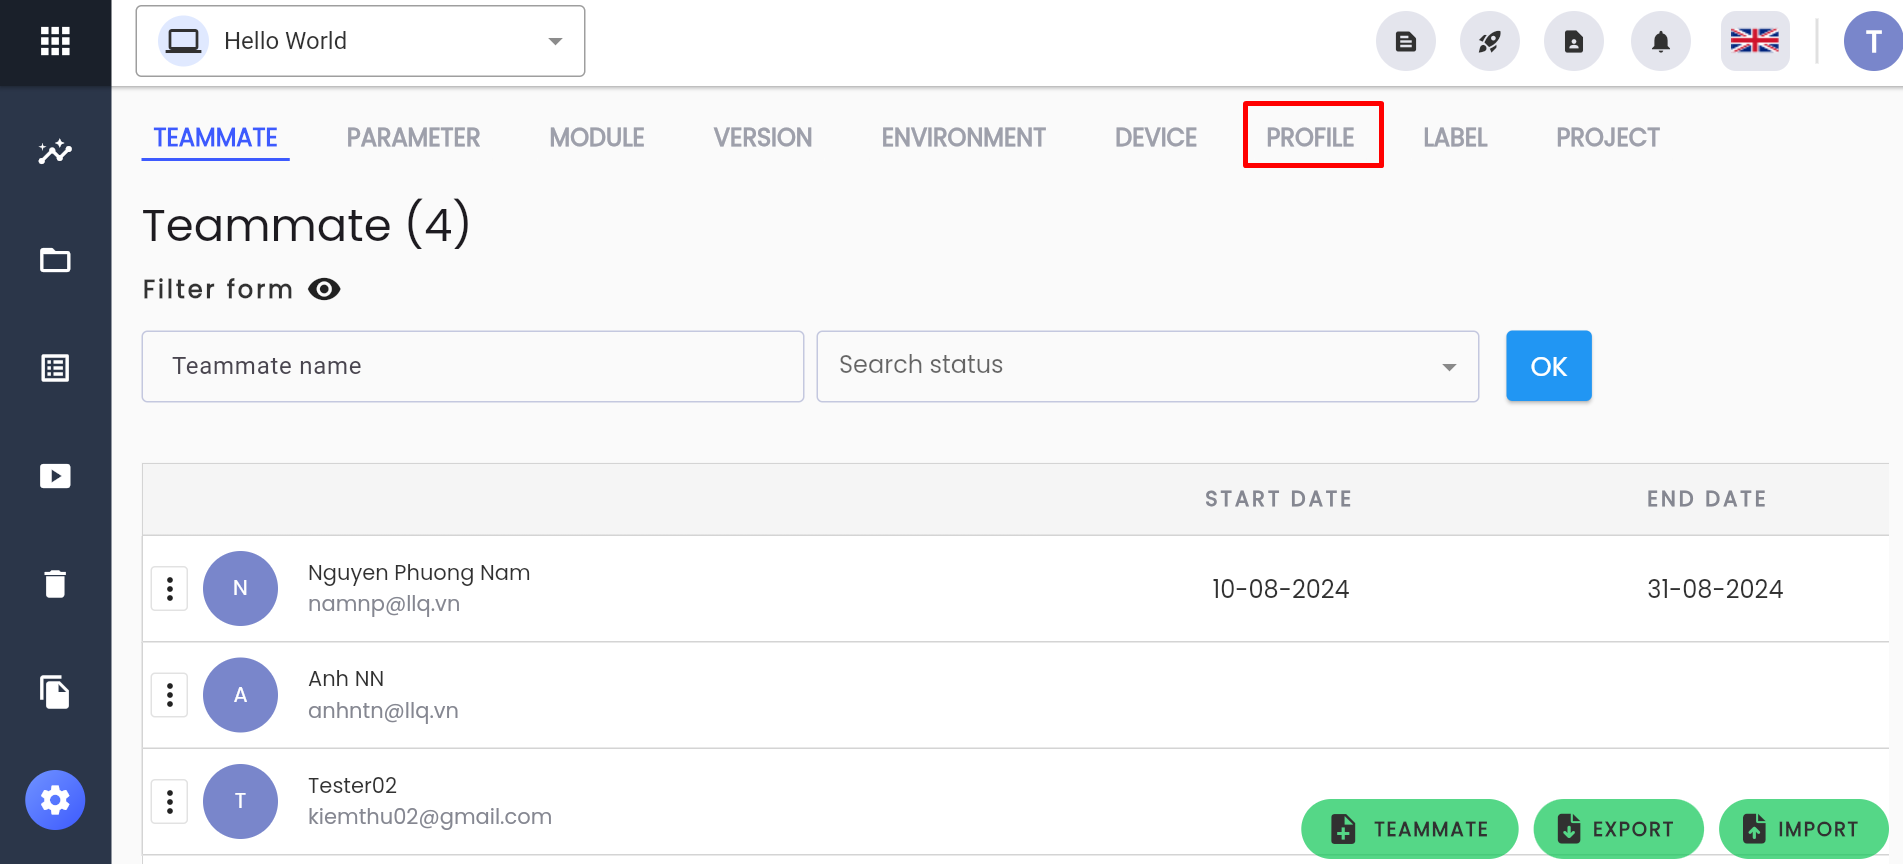Open the folder icon in sidebar
The image size is (1903, 864).
click(x=55, y=260)
